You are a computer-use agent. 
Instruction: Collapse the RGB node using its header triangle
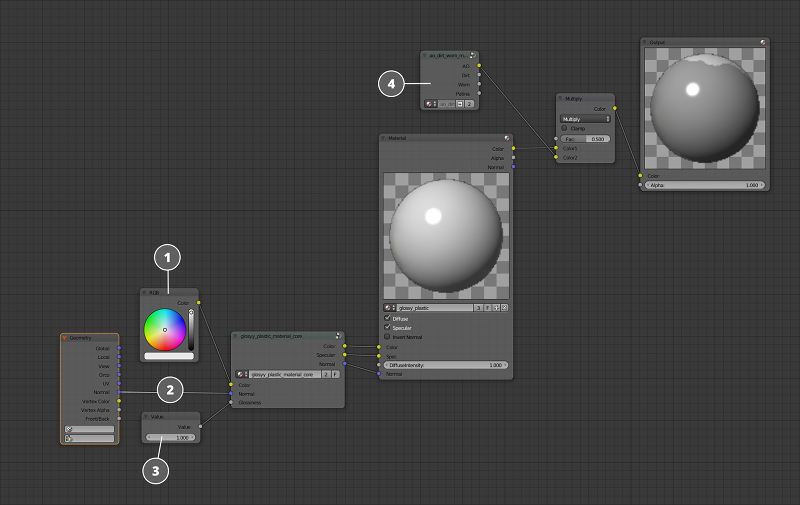[x=146, y=292]
